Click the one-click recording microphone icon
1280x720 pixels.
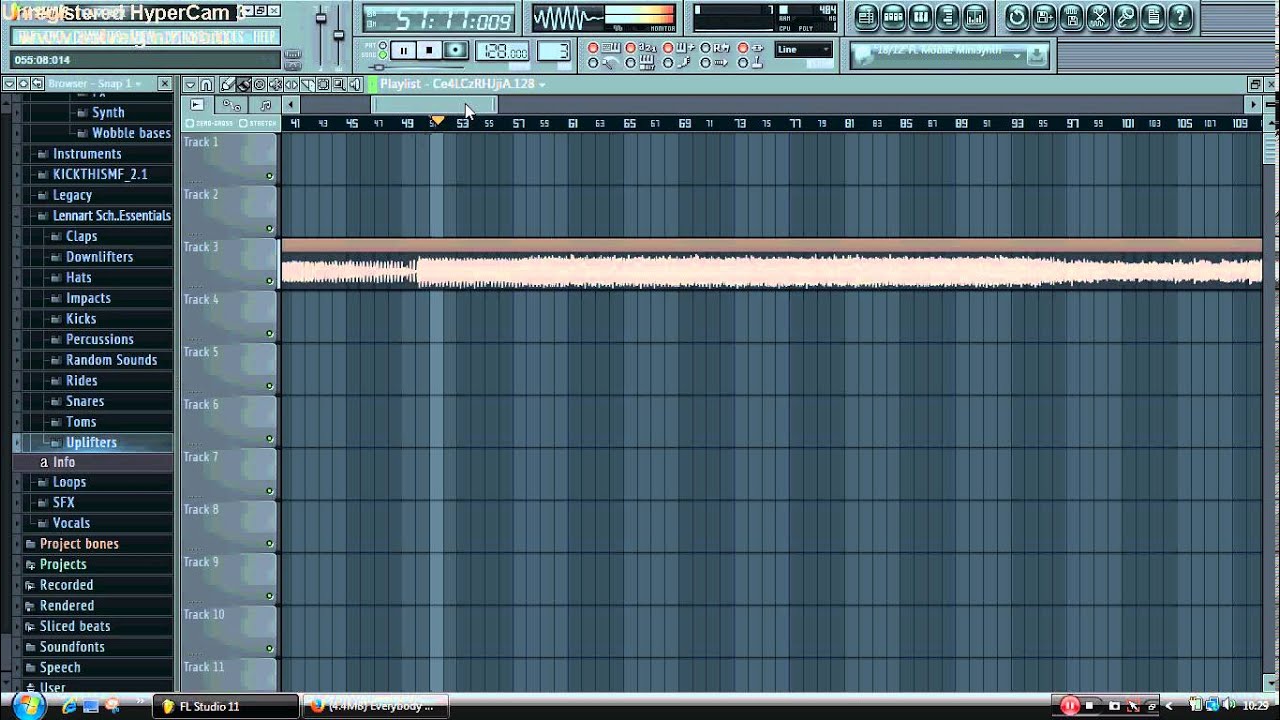tap(1125, 17)
